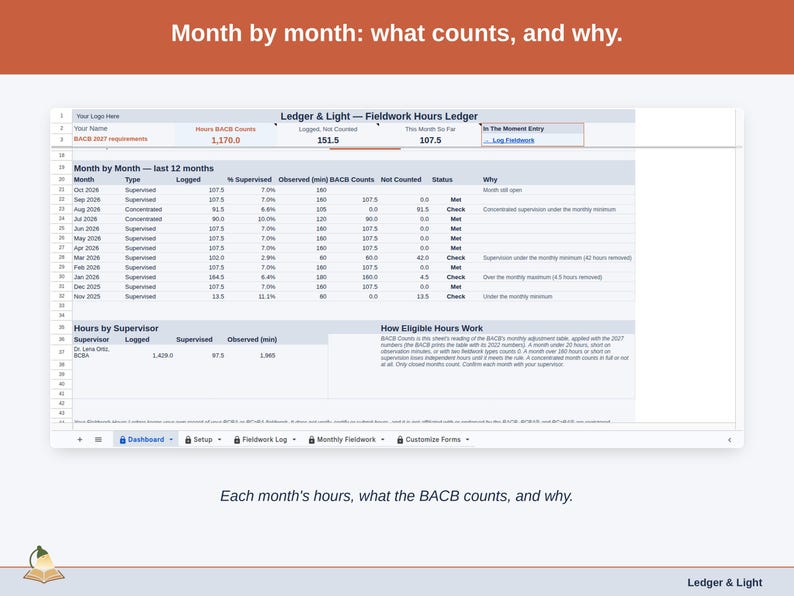794x596 pixels.
Task: Click Concentrated type in Jul 2026 row
Action: [x=143, y=219]
